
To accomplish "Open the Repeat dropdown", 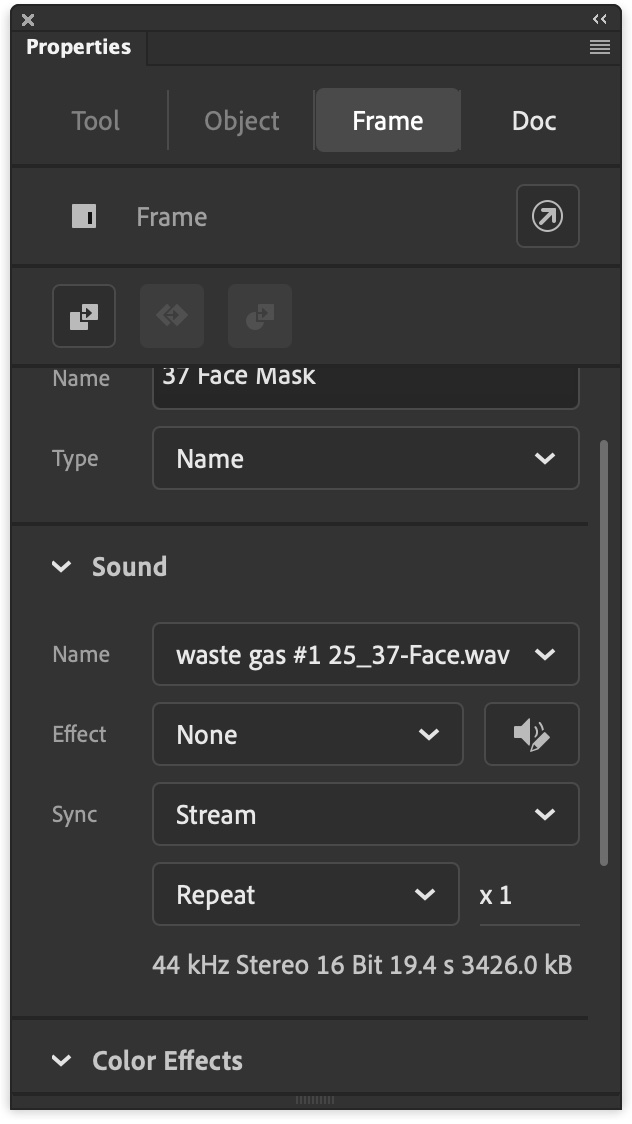I will tap(306, 894).
